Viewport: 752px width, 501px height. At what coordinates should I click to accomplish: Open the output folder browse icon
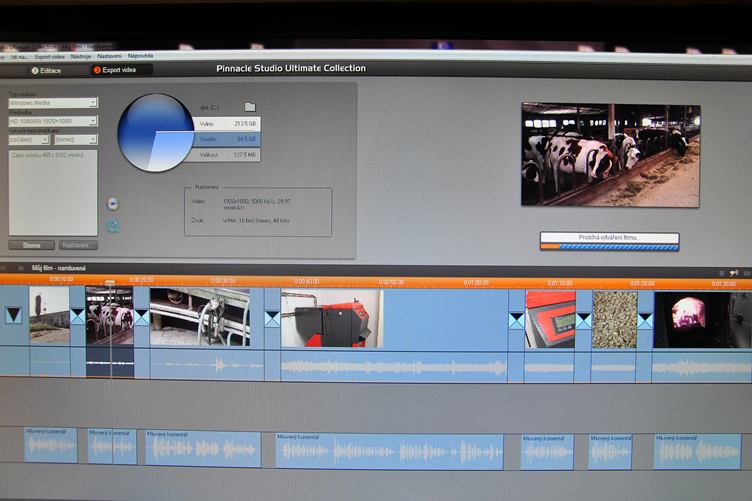pos(250,106)
